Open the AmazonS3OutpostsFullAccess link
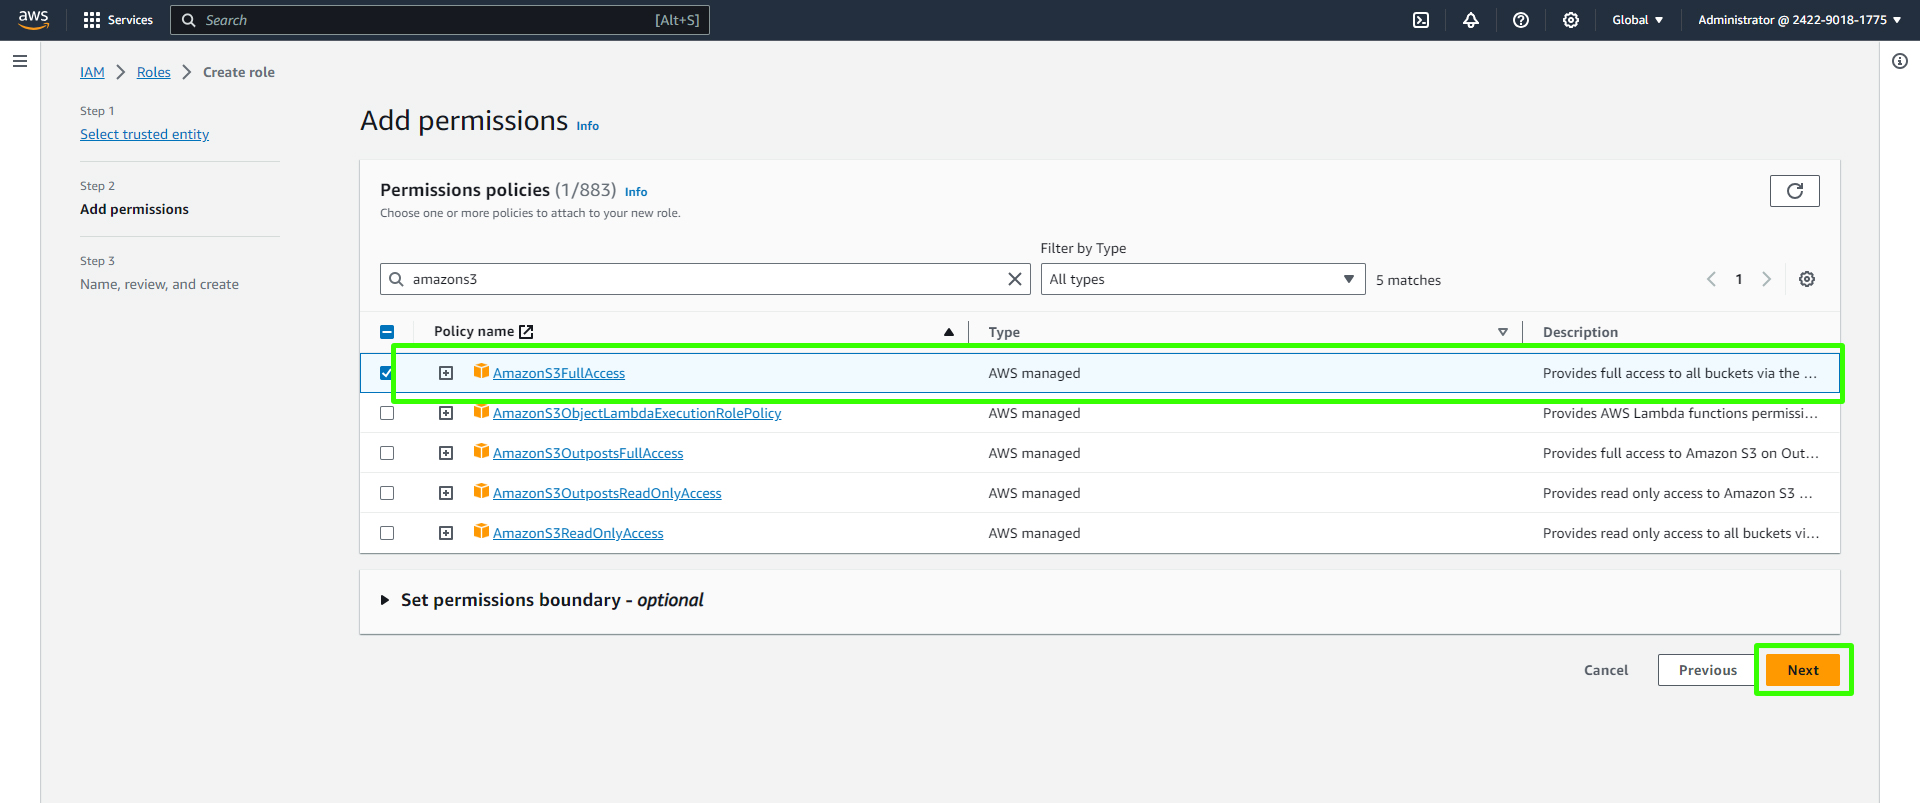The height and width of the screenshot is (803, 1920). click(588, 453)
